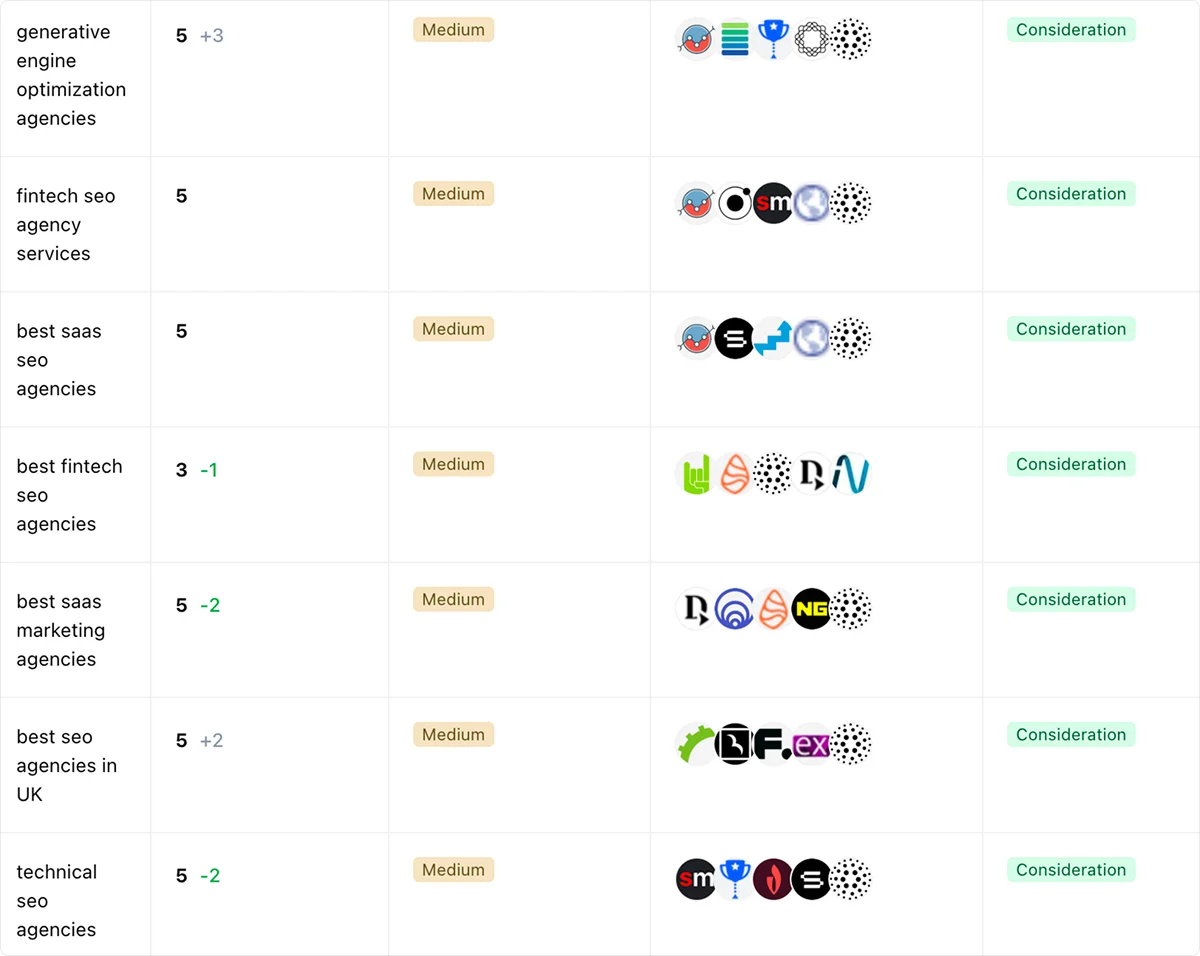Click yellow NG icon in best saas marketing agencies row

click(811, 609)
